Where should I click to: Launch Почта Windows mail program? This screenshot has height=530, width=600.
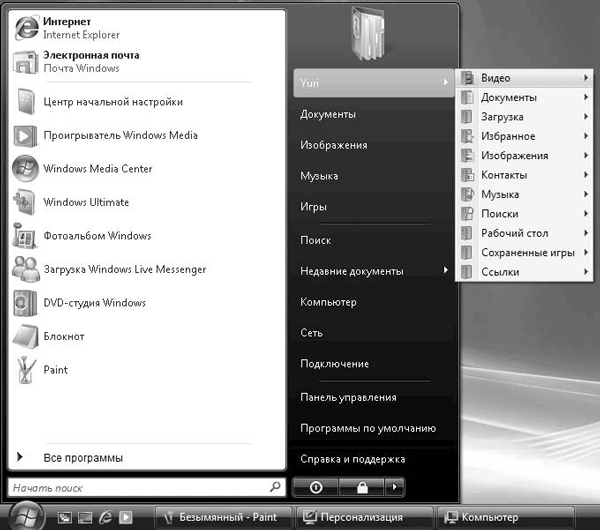90,61
